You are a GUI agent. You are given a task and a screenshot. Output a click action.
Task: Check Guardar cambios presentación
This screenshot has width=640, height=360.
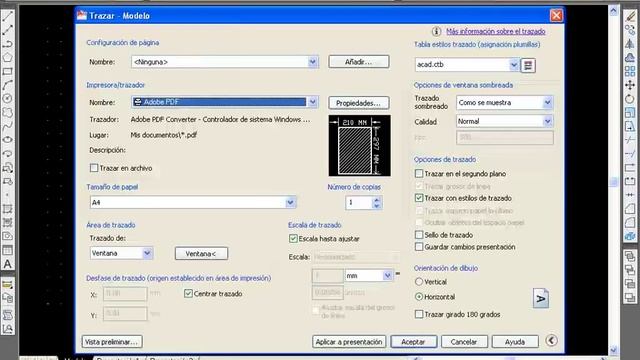(x=419, y=247)
